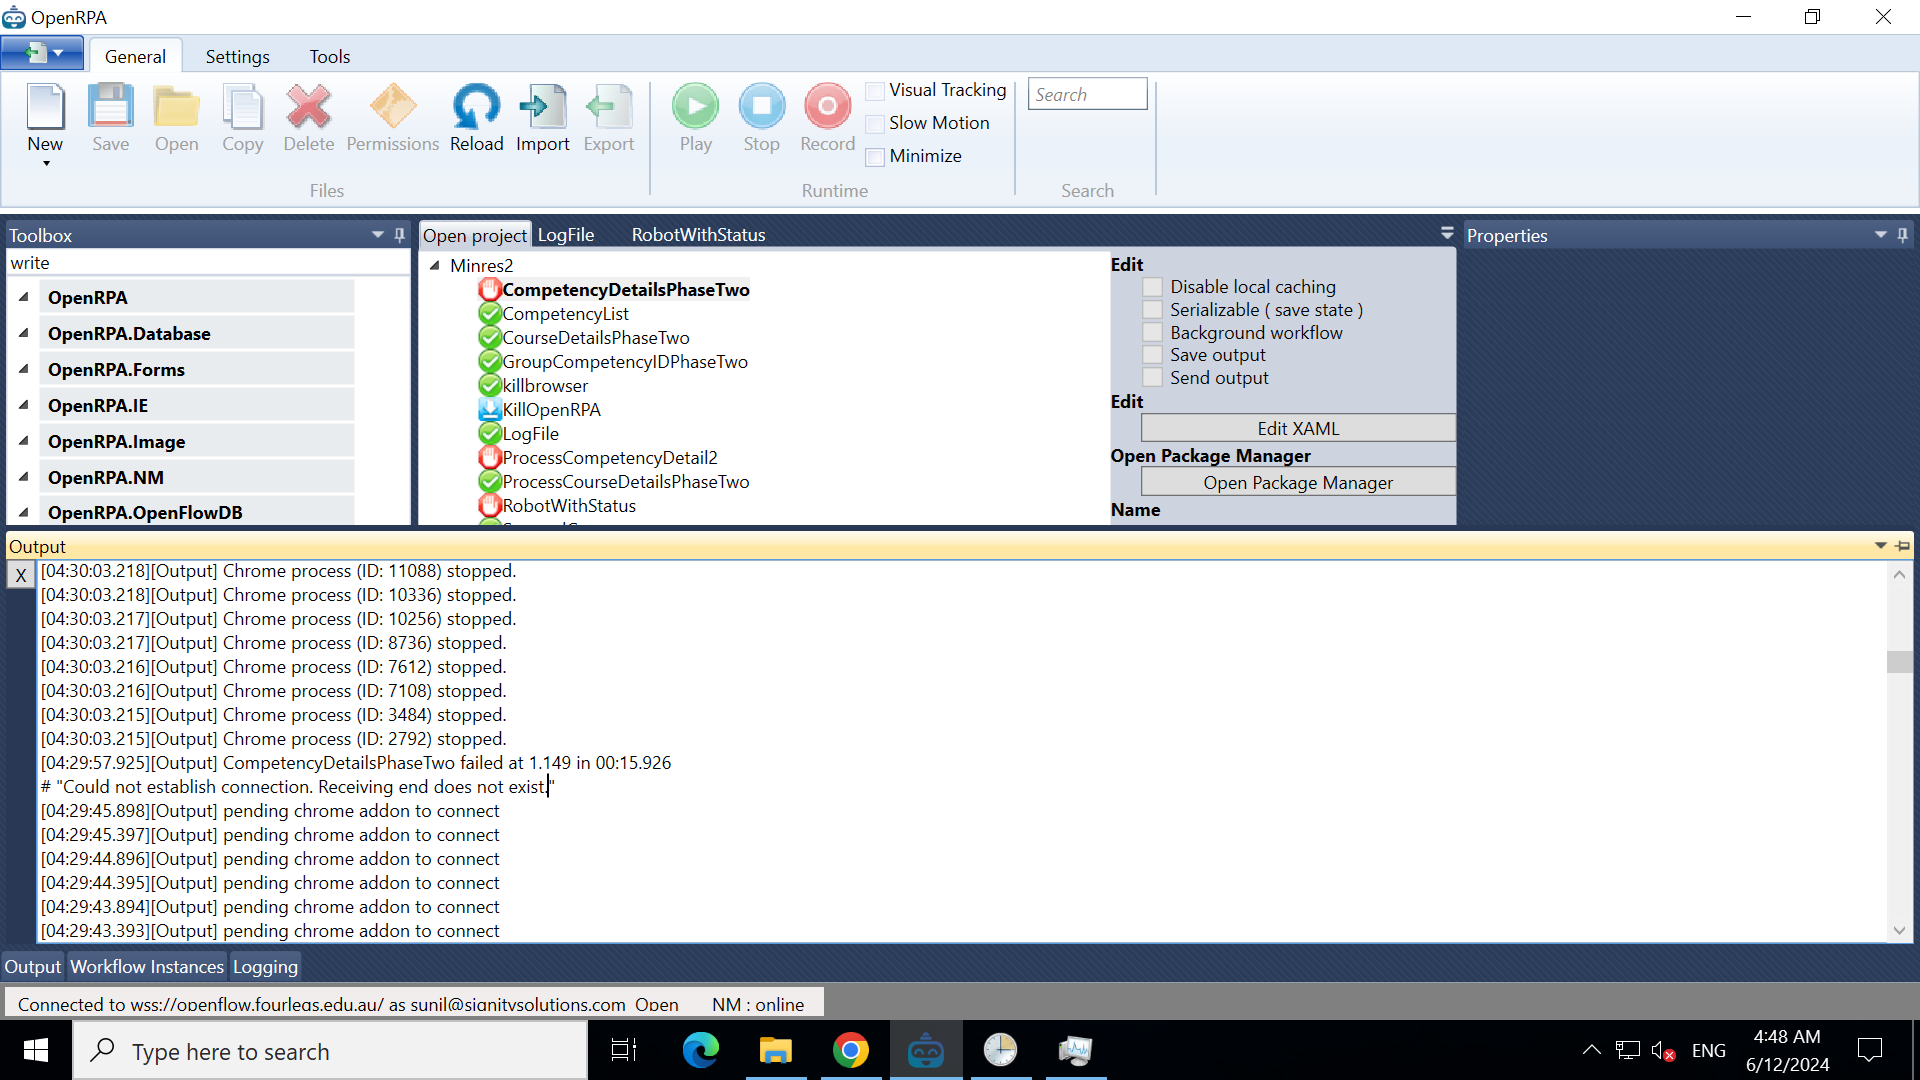Open the notification center icon
Image resolution: width=1920 pixels, height=1080 pixels.
pyautogui.click(x=1869, y=1050)
